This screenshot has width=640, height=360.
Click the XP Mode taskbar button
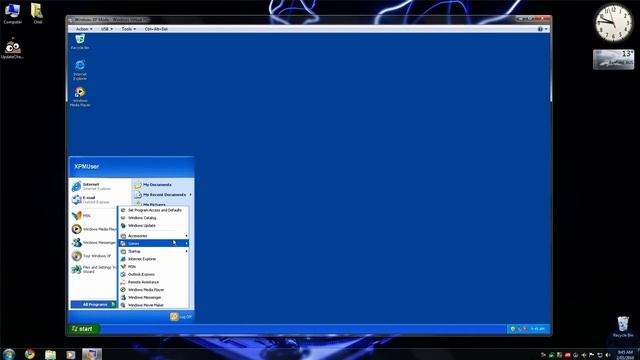click(91, 354)
